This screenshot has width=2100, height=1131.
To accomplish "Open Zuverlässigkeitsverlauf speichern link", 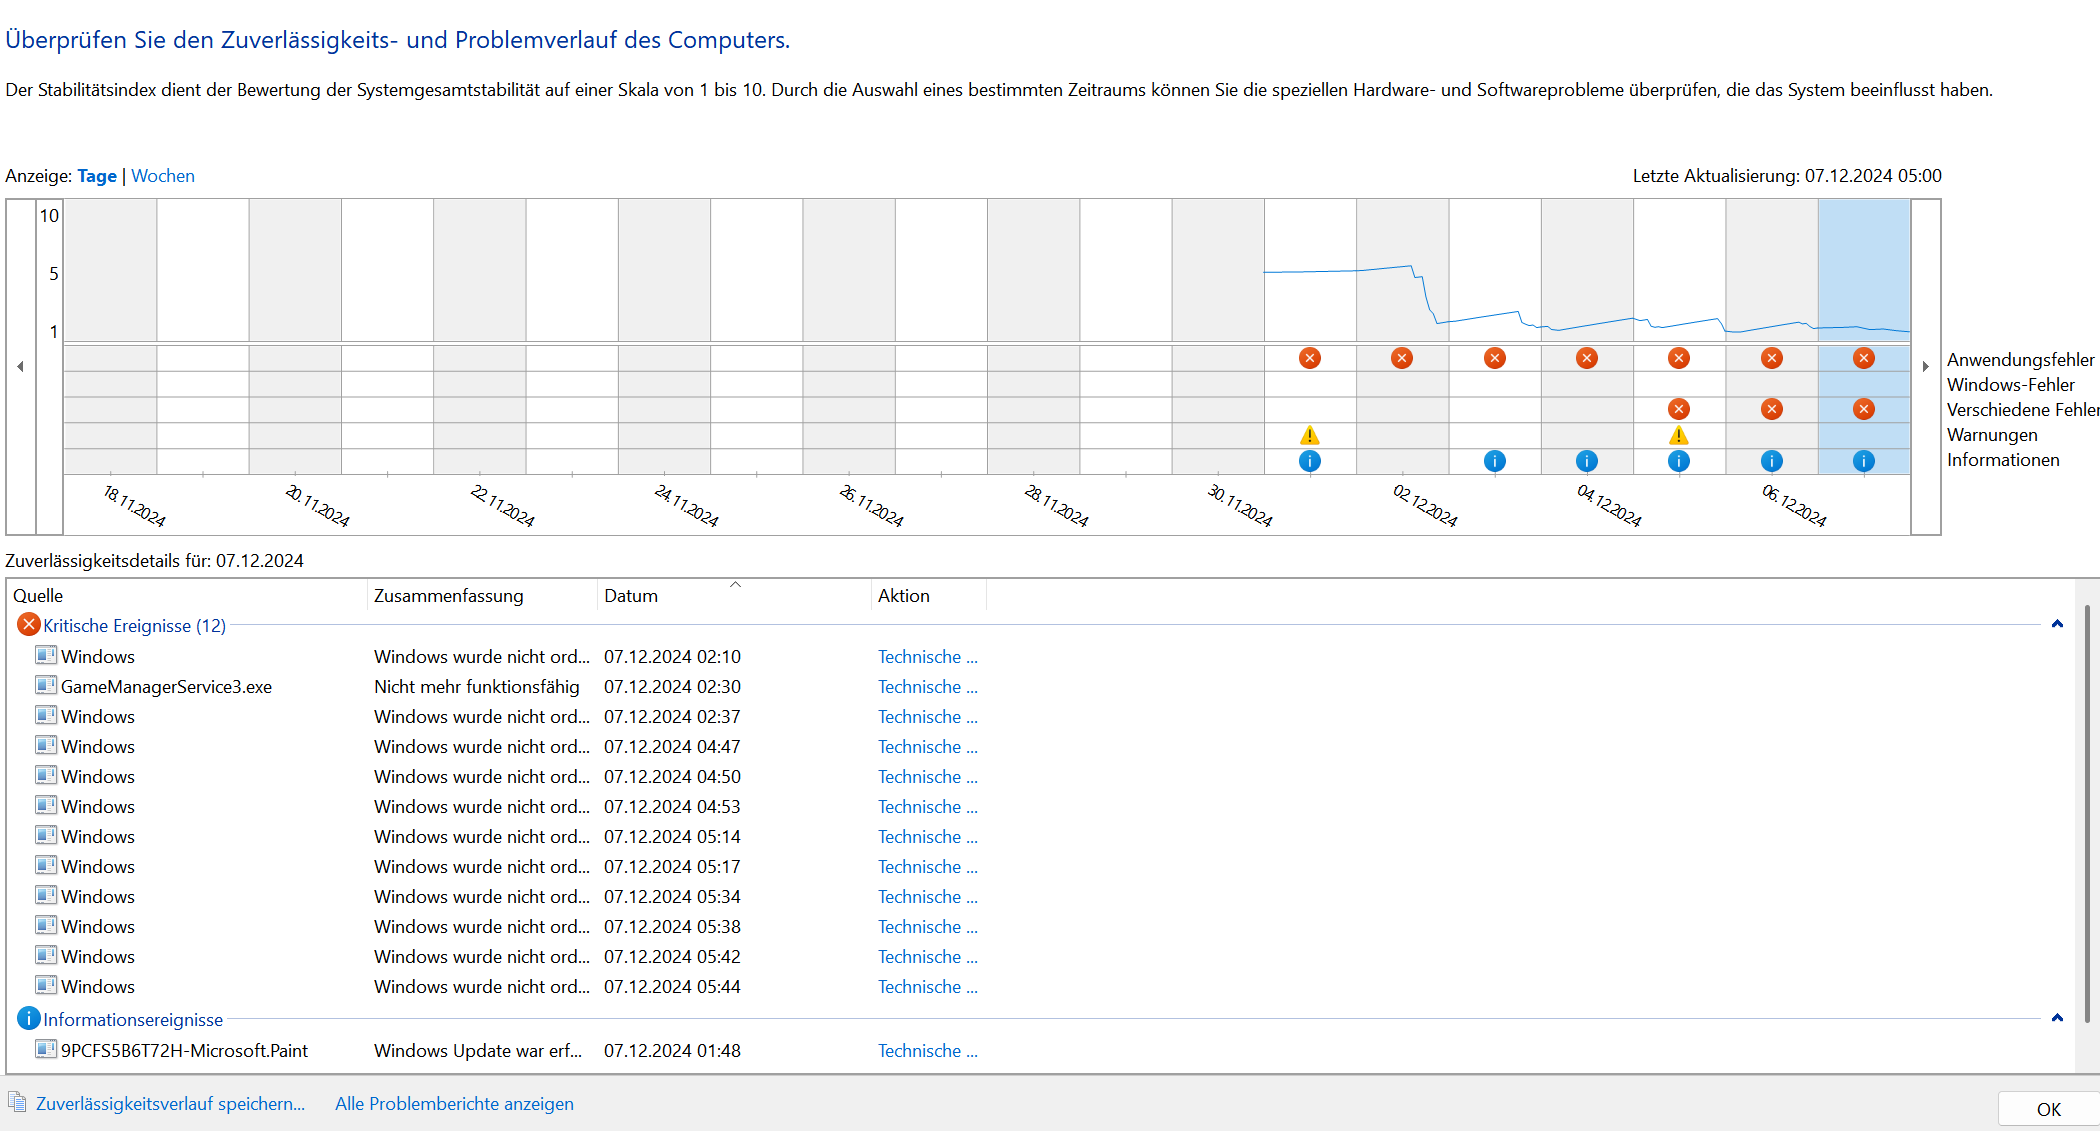I will (x=170, y=1104).
